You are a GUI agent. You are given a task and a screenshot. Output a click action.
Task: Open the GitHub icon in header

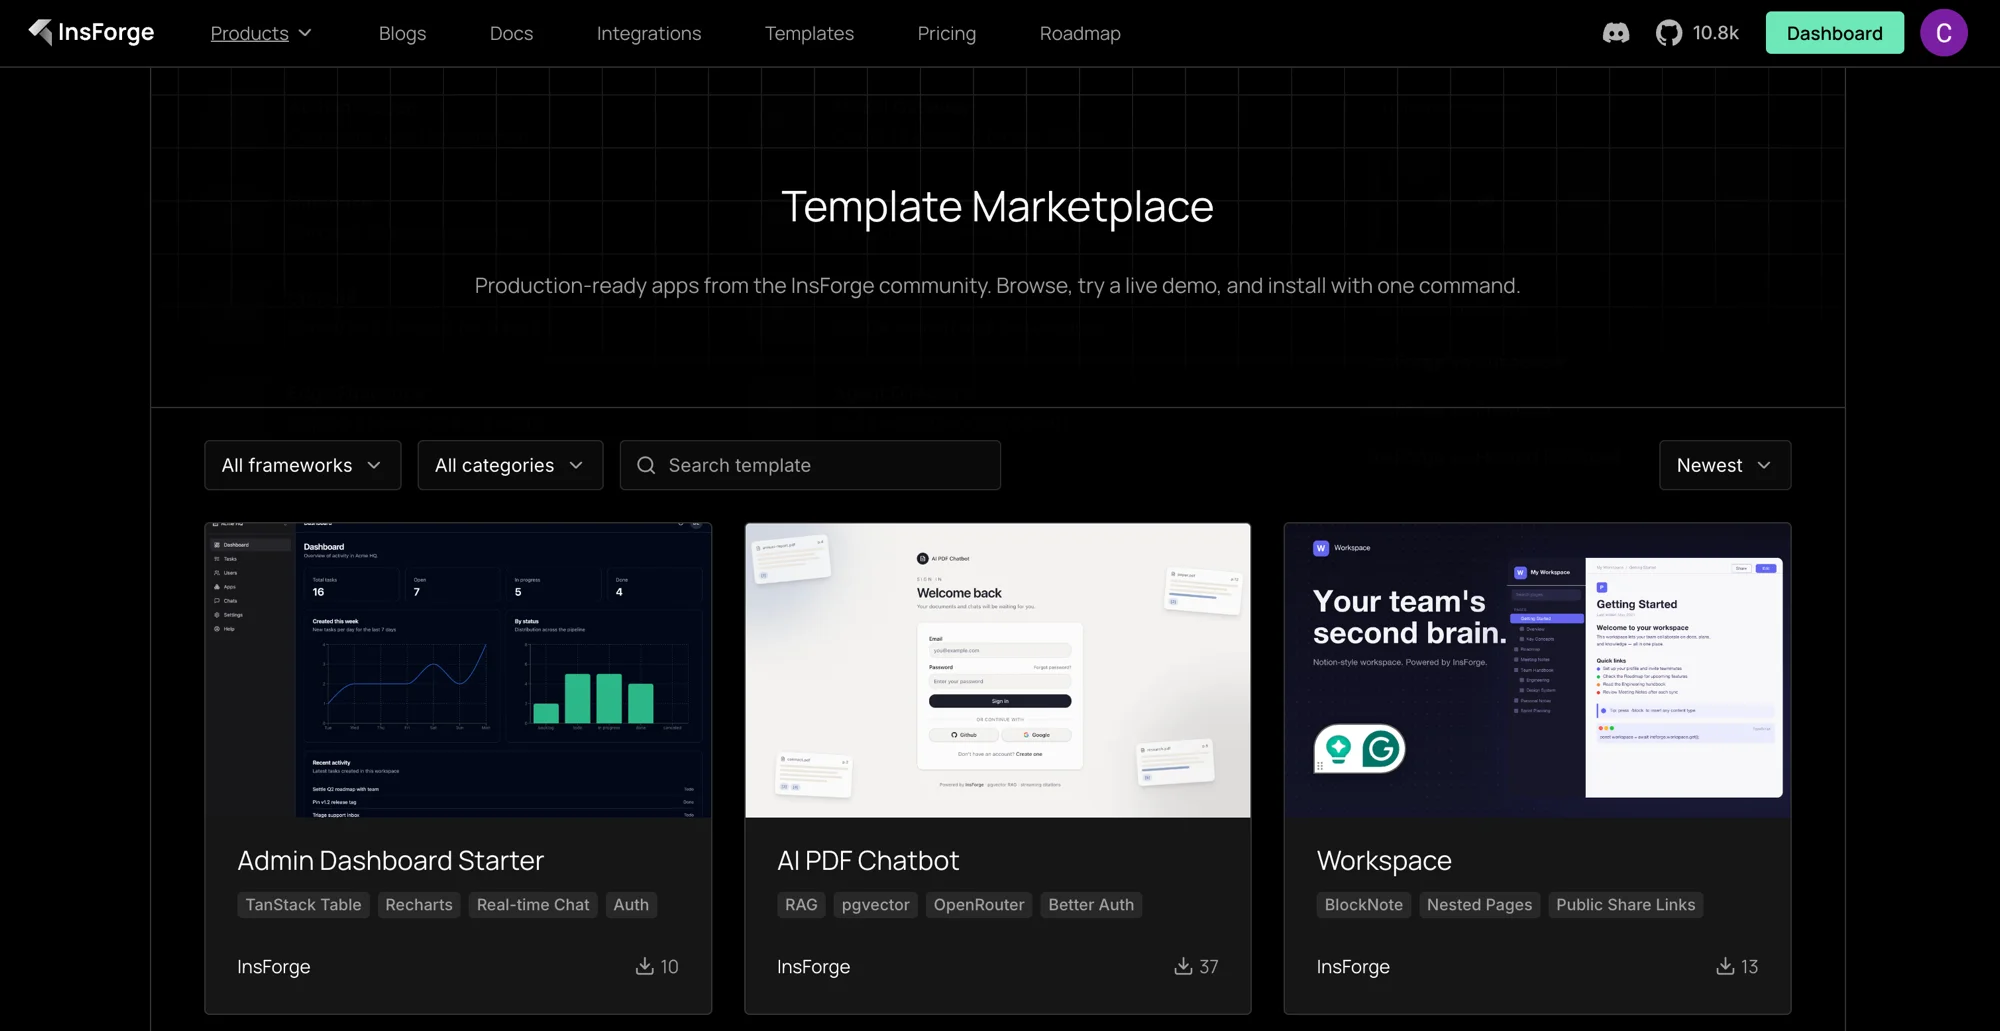(1669, 33)
